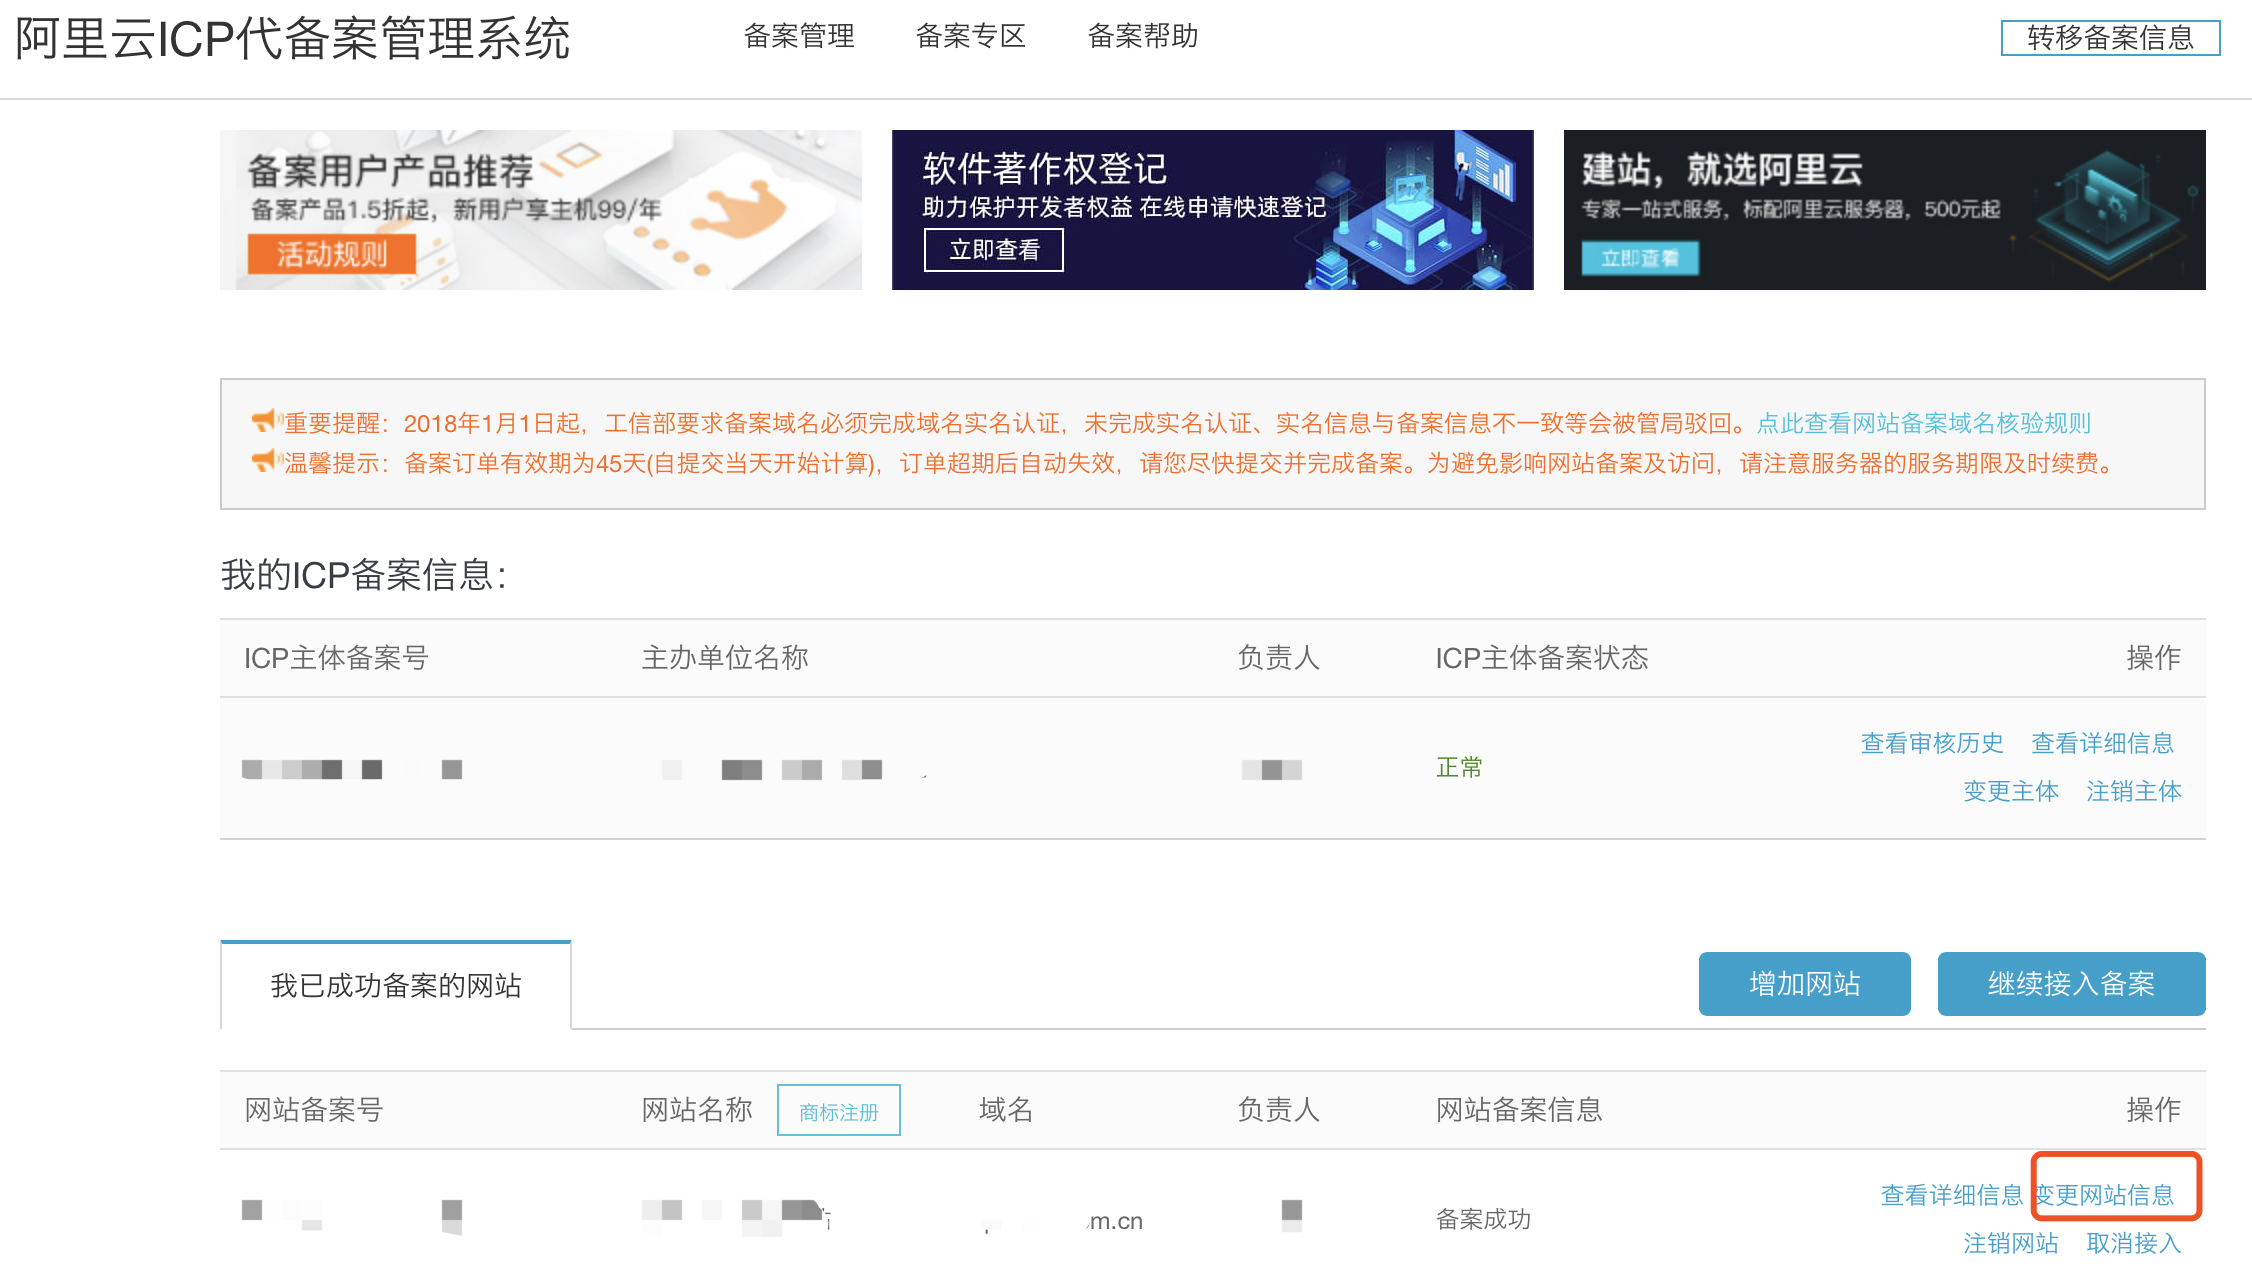Viewport: 2252px width, 1280px height.
Task: Click 继续接入备案 to continue filing
Action: [2070, 984]
